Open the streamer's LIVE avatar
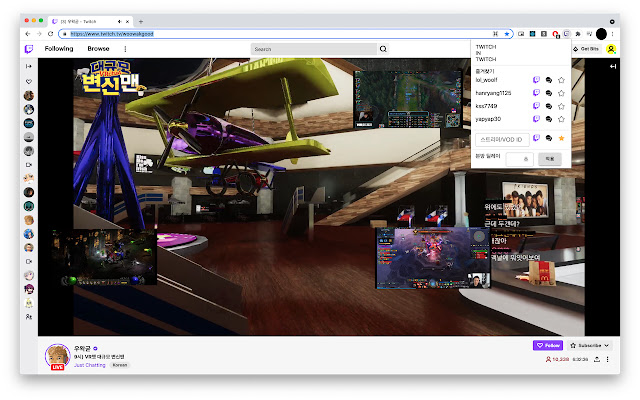 point(57,356)
